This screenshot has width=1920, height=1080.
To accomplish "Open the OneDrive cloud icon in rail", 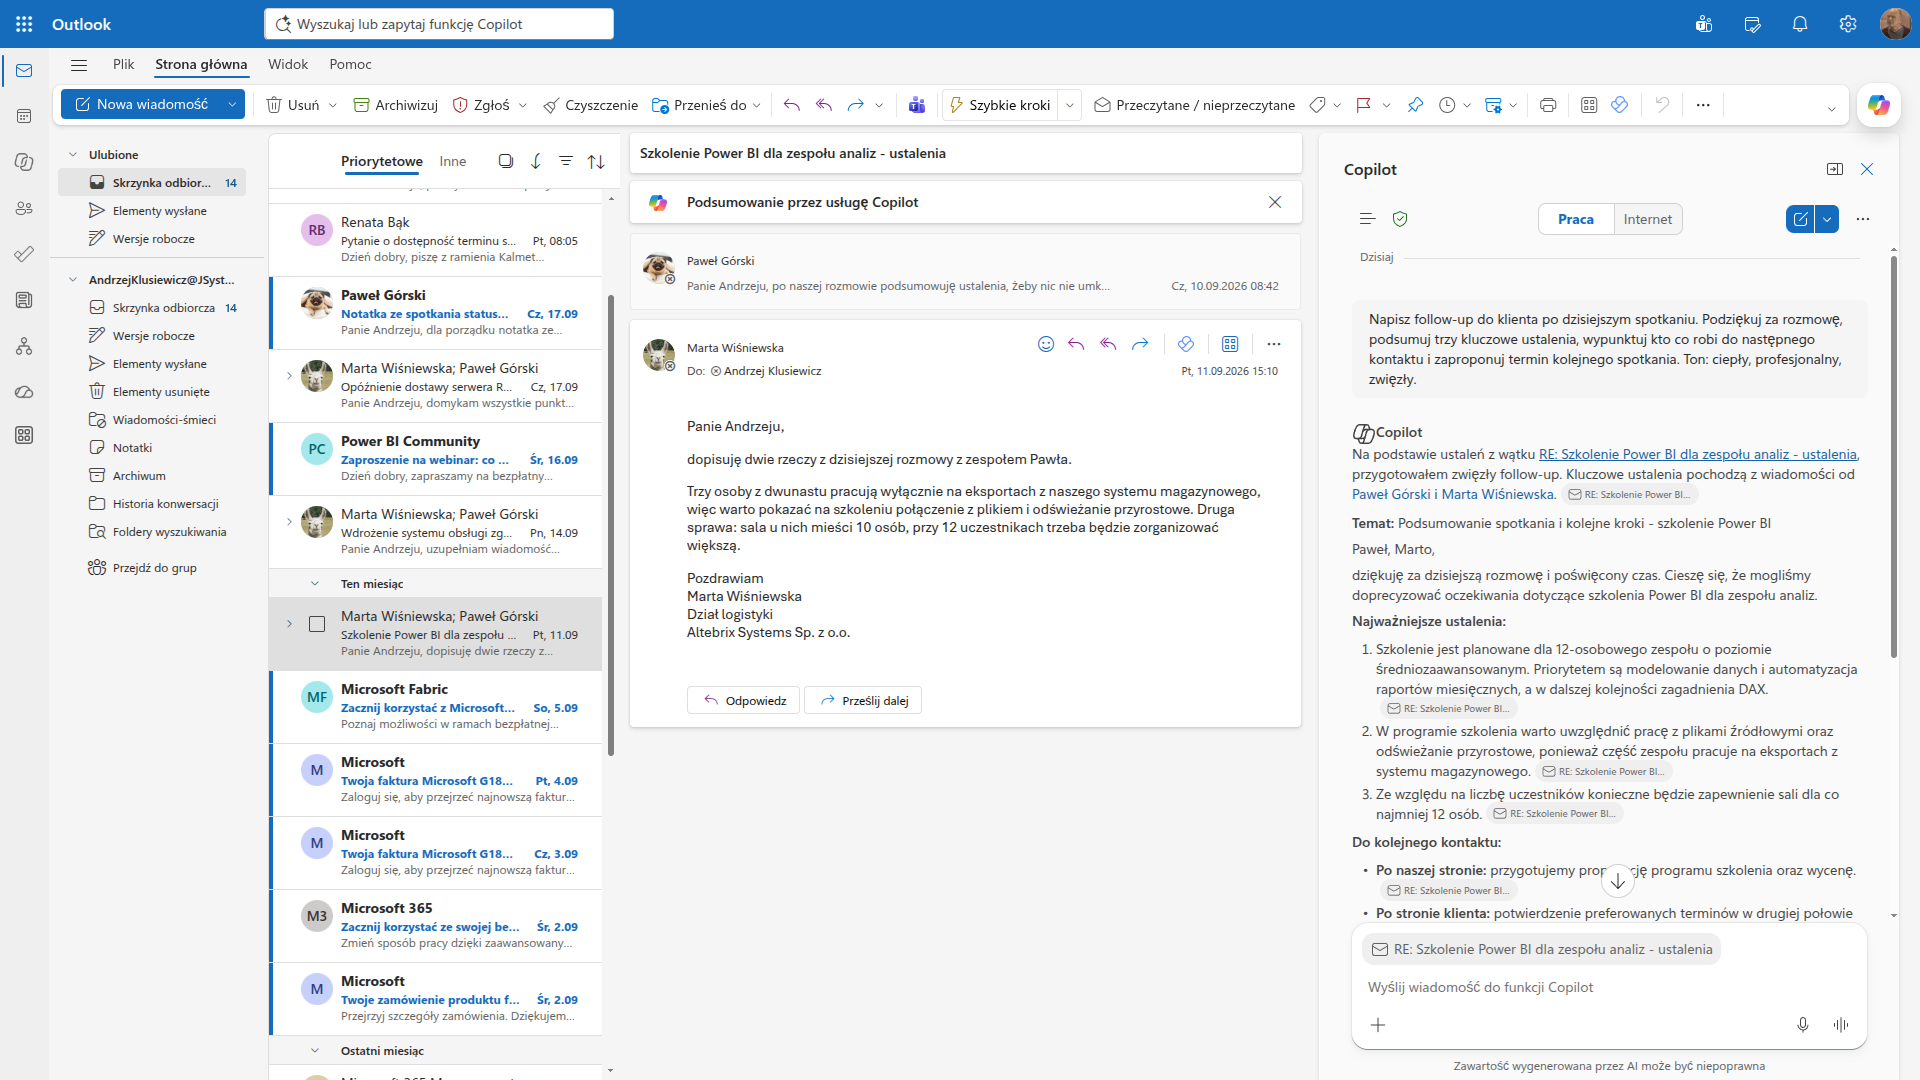I will (x=24, y=392).
